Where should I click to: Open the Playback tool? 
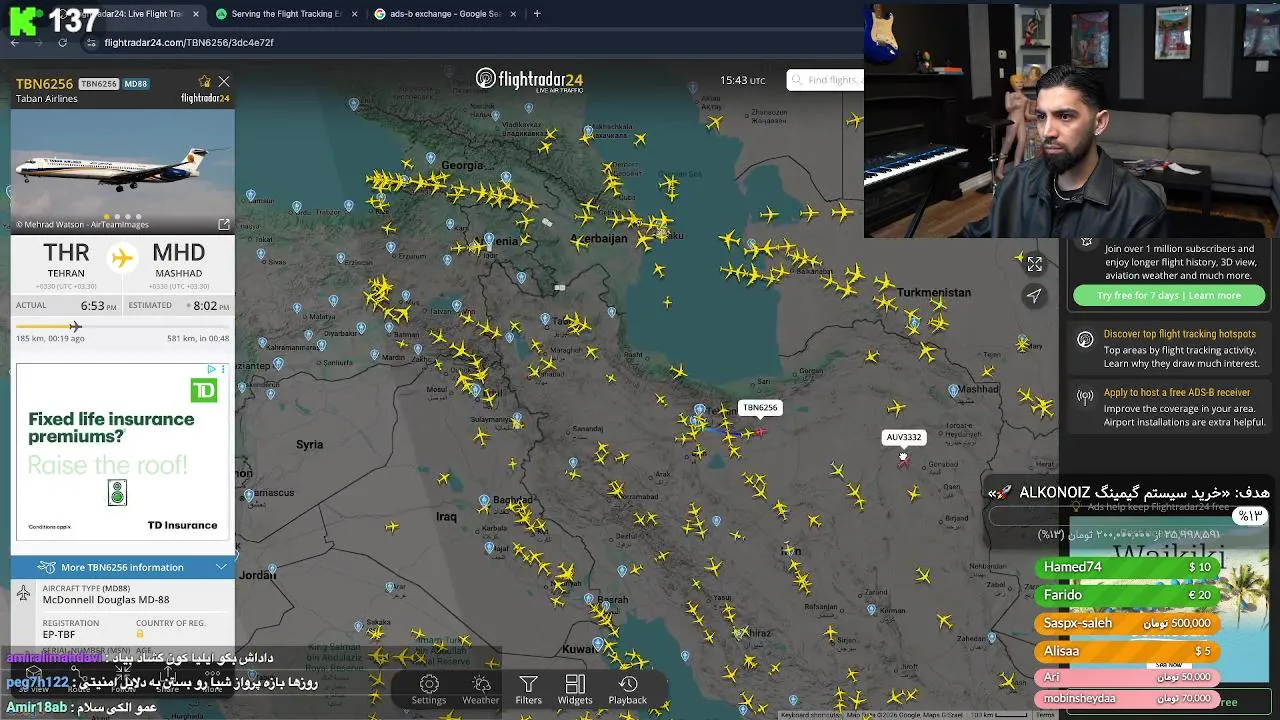[x=628, y=689]
